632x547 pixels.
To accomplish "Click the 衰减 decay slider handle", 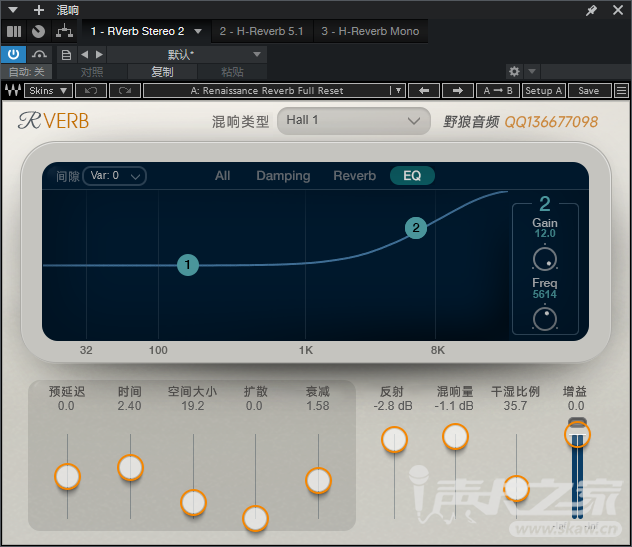I will 318,480.
